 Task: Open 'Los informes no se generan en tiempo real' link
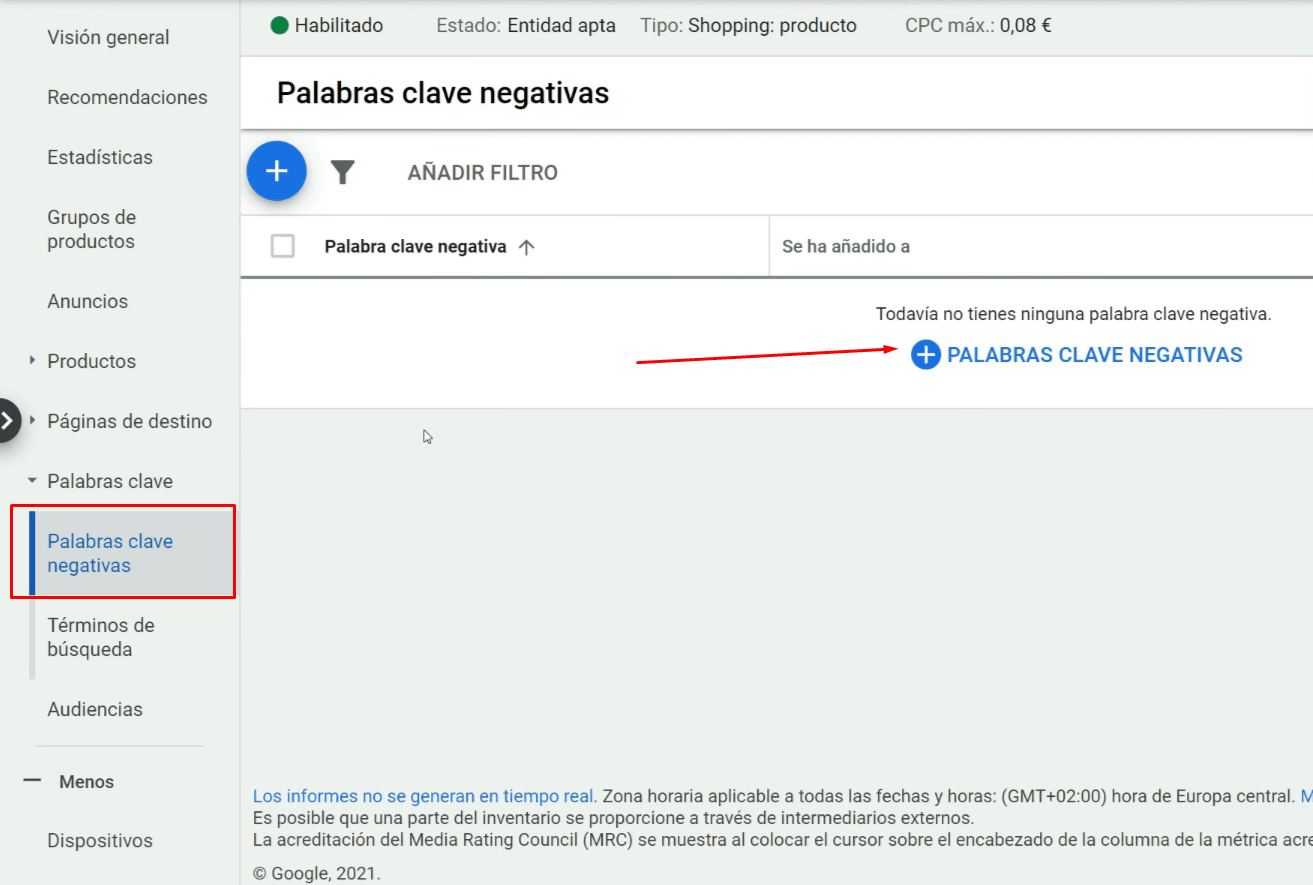pos(425,797)
